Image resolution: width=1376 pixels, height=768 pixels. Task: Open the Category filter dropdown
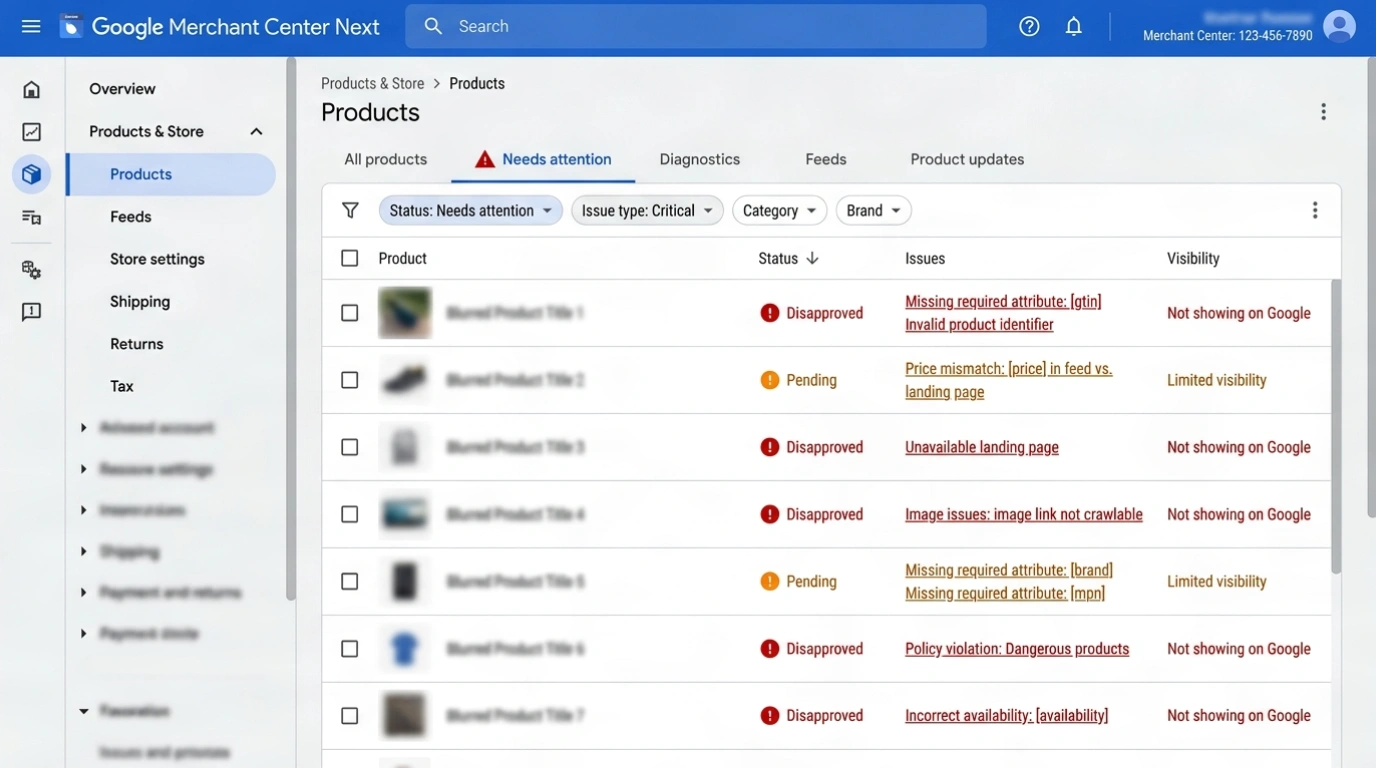[x=780, y=210]
